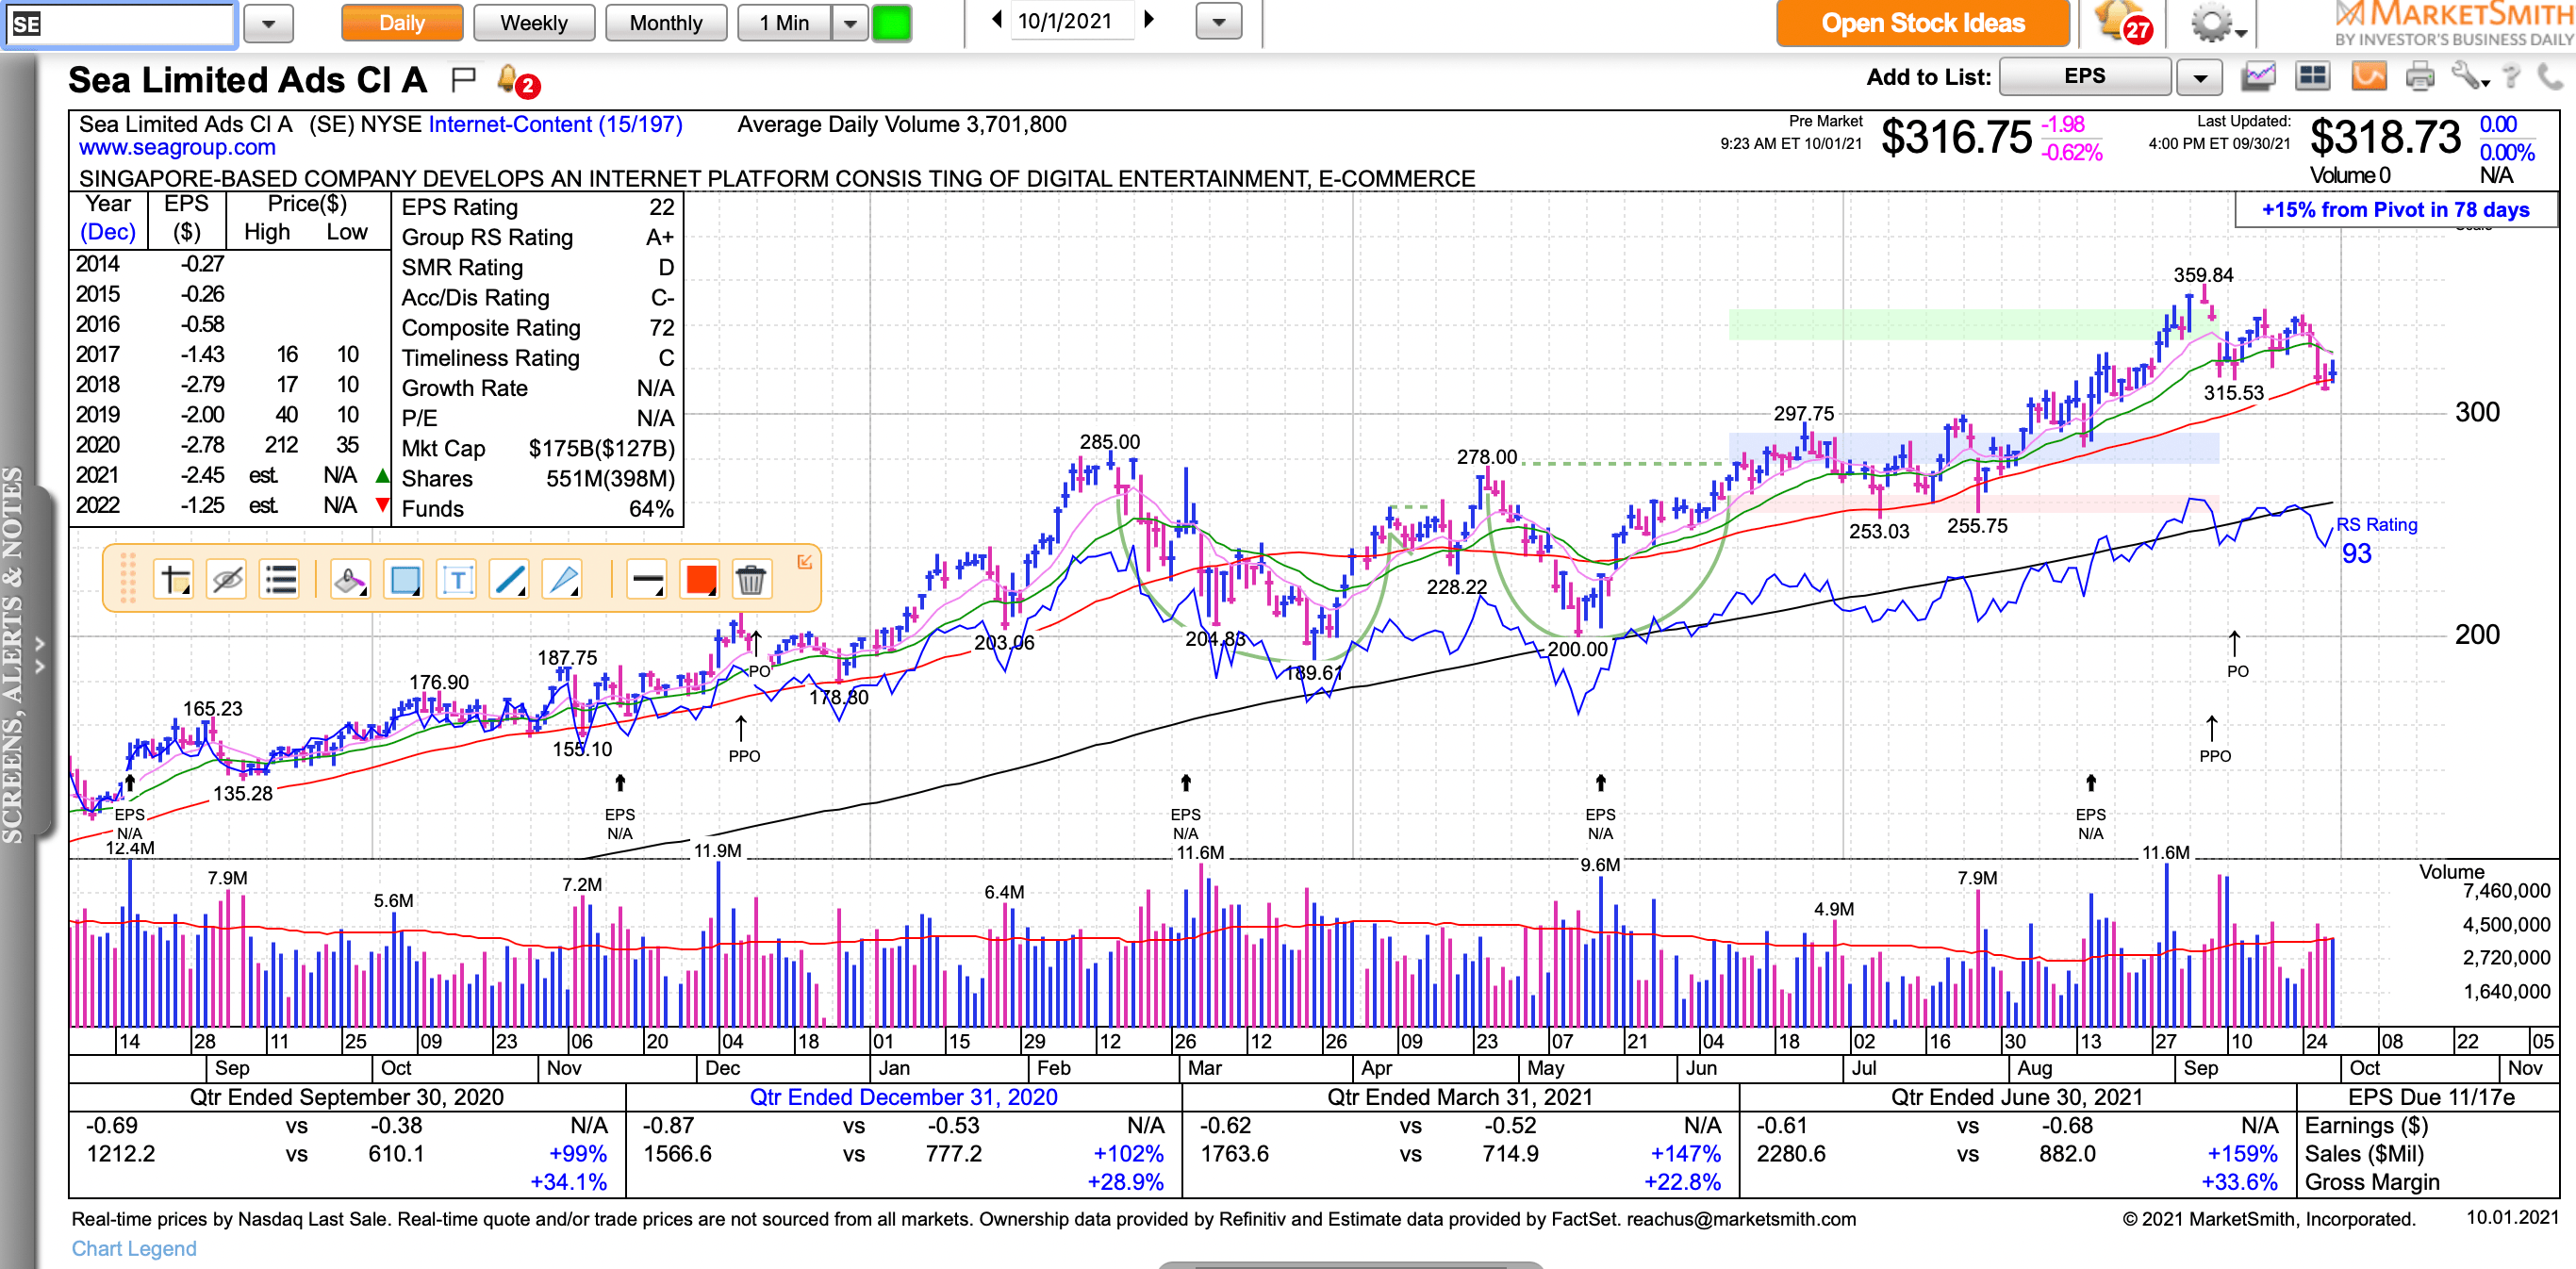Viewport: 2576px width, 1269px height.
Task: Click +15% from Pivot in 78 days
Action: click(x=2395, y=210)
